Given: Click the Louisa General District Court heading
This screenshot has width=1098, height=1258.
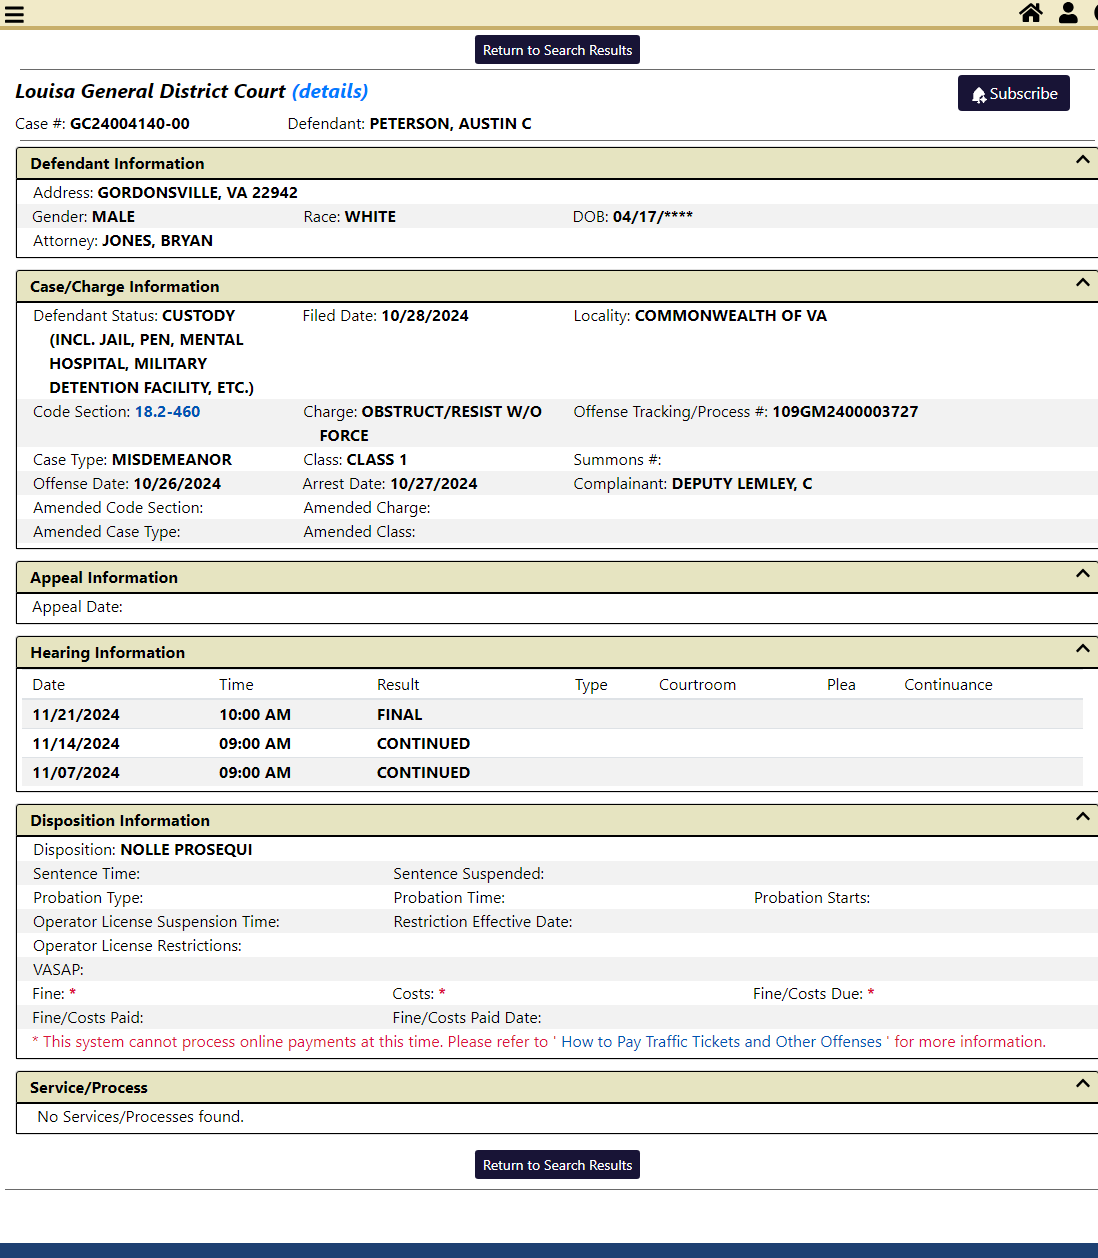Looking at the screenshot, I should tap(150, 91).
